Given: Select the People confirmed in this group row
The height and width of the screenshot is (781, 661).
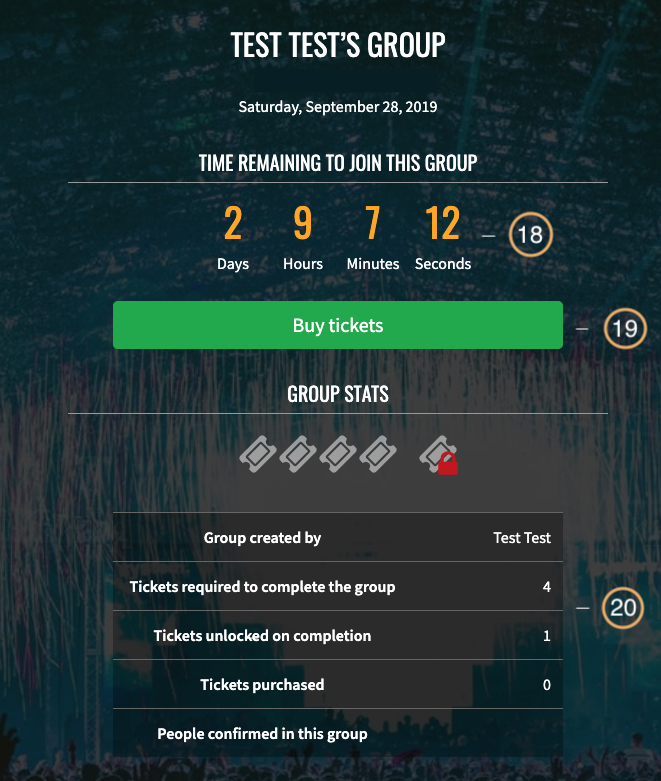Looking at the screenshot, I should point(338,733).
